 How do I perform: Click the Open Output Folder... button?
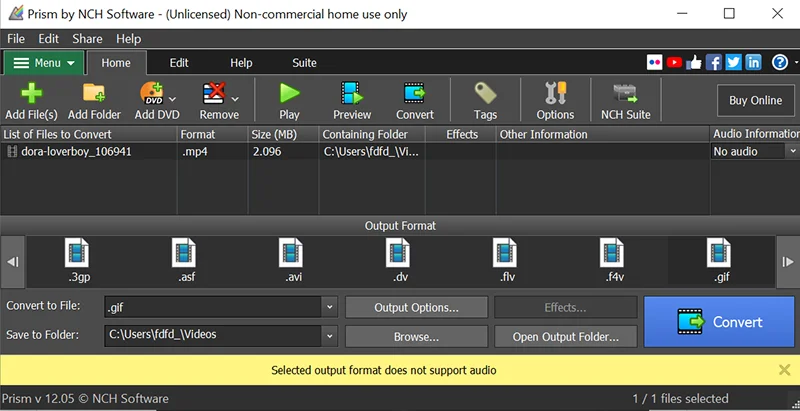coord(566,337)
